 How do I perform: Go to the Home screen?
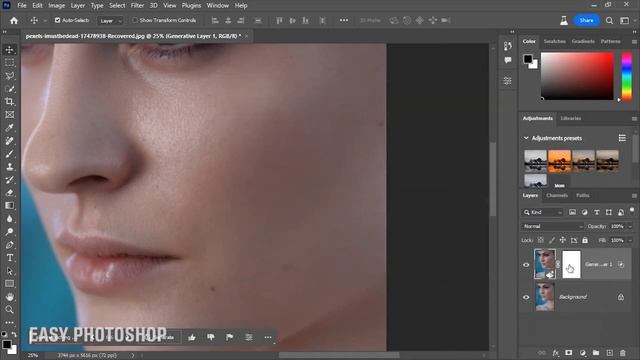(x=14, y=20)
